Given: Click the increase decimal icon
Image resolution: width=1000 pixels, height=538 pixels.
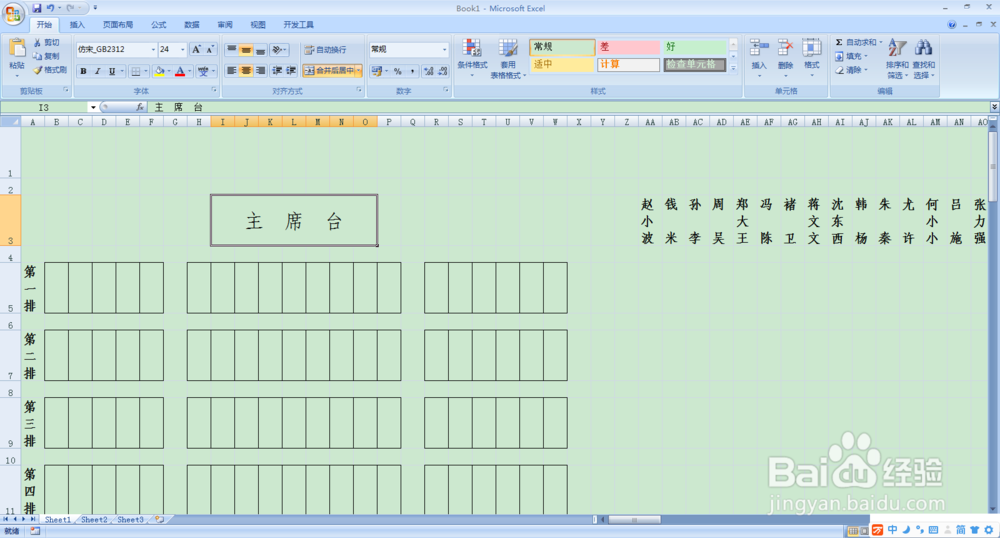Looking at the screenshot, I should click(x=429, y=71).
